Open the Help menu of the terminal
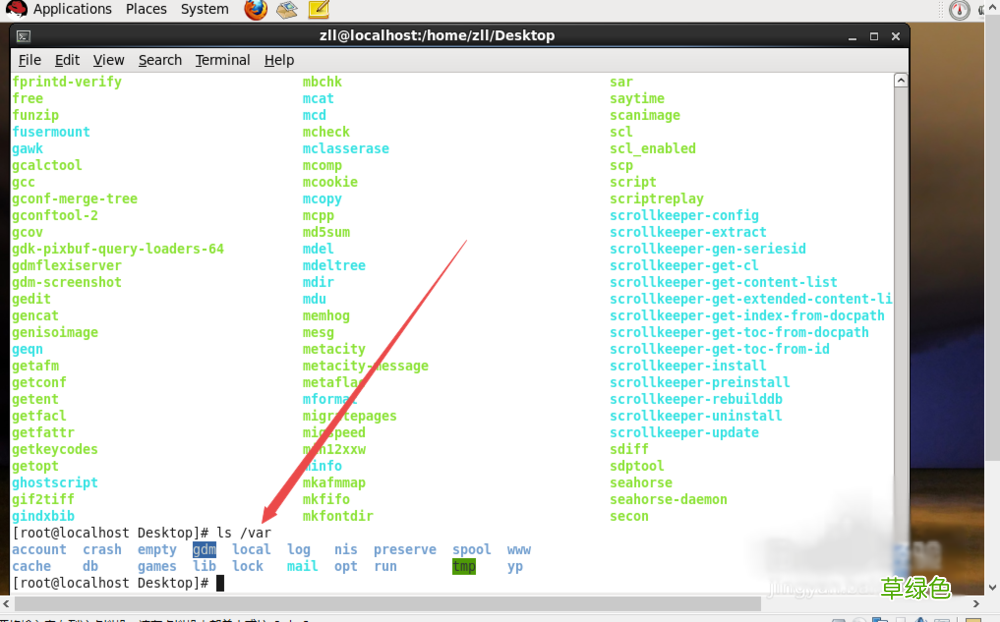Screen dimensions: 1000x622 point(279,59)
